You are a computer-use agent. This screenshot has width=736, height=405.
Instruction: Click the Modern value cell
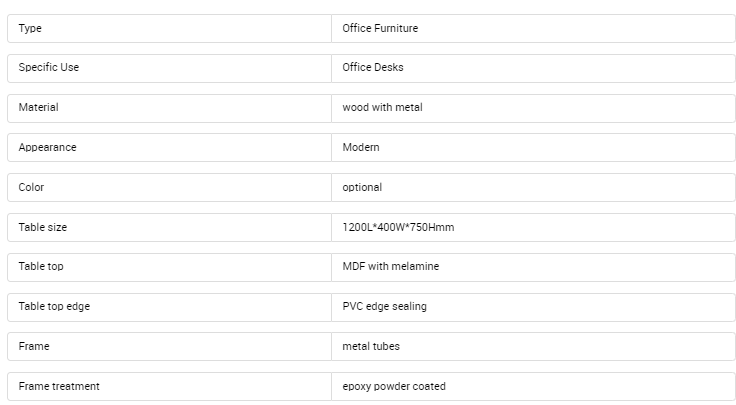click(361, 147)
